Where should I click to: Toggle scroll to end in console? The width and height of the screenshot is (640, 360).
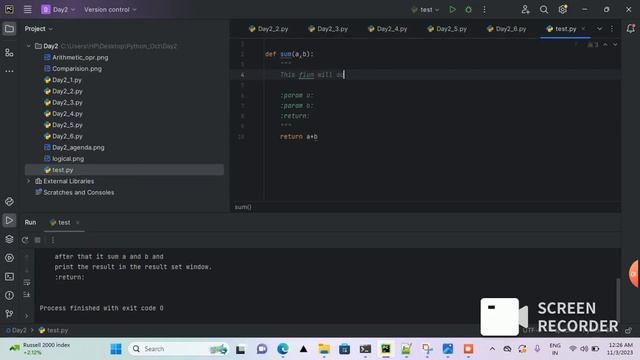tap(27, 294)
